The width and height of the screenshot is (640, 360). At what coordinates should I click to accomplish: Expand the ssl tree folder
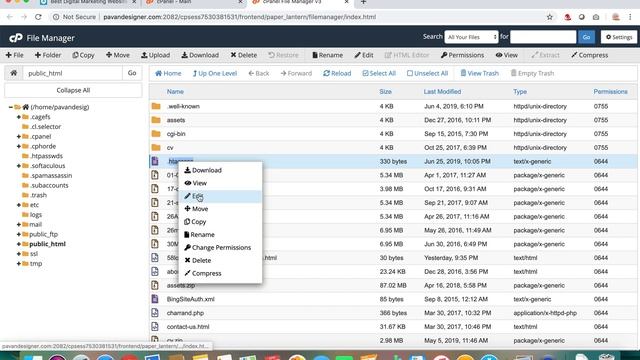click(x=19, y=254)
